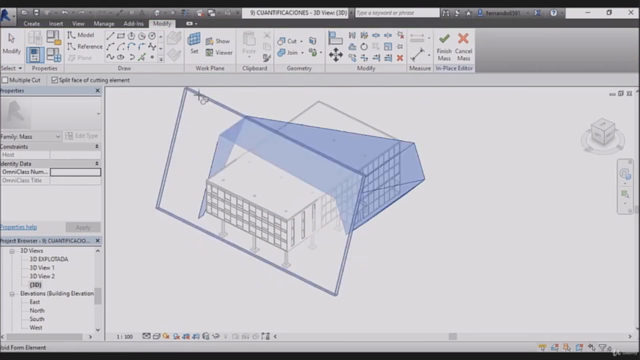640x360 pixels.
Task: Collapse the Elevations tree node
Action: tap(12, 294)
